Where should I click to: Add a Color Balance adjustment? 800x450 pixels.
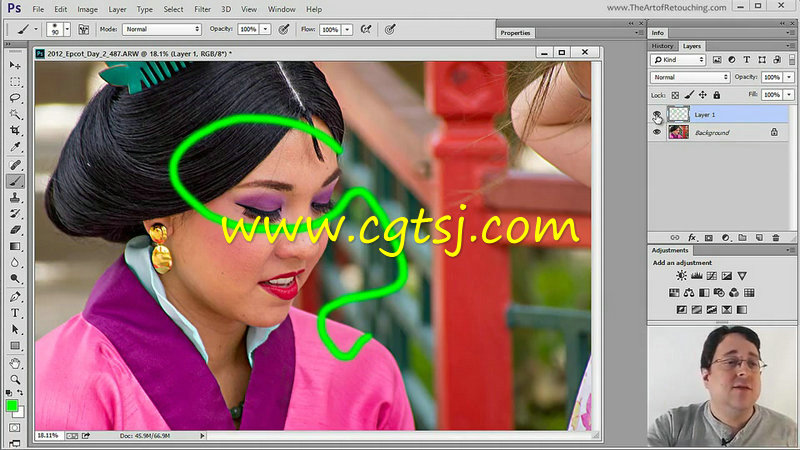pyautogui.click(x=689, y=293)
